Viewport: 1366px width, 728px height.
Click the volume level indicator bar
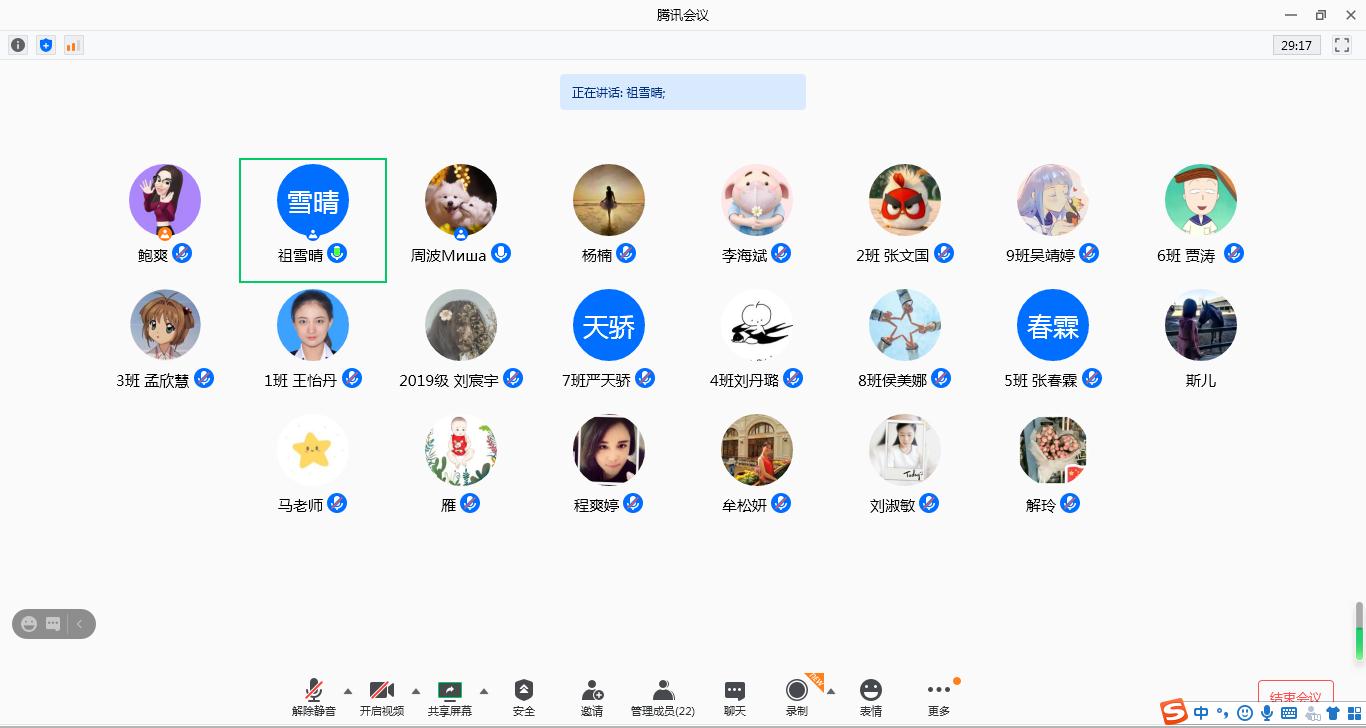click(1360, 631)
